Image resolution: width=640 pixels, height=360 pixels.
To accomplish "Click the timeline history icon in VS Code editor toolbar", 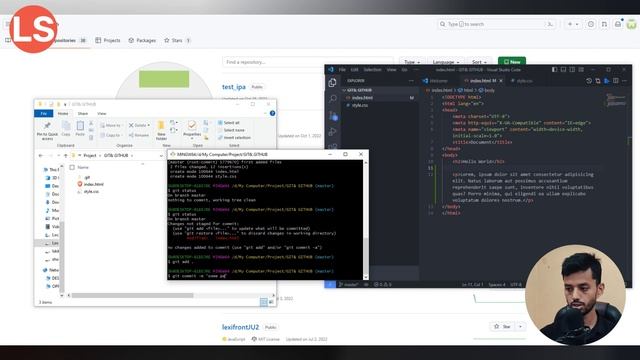I will click(589, 81).
